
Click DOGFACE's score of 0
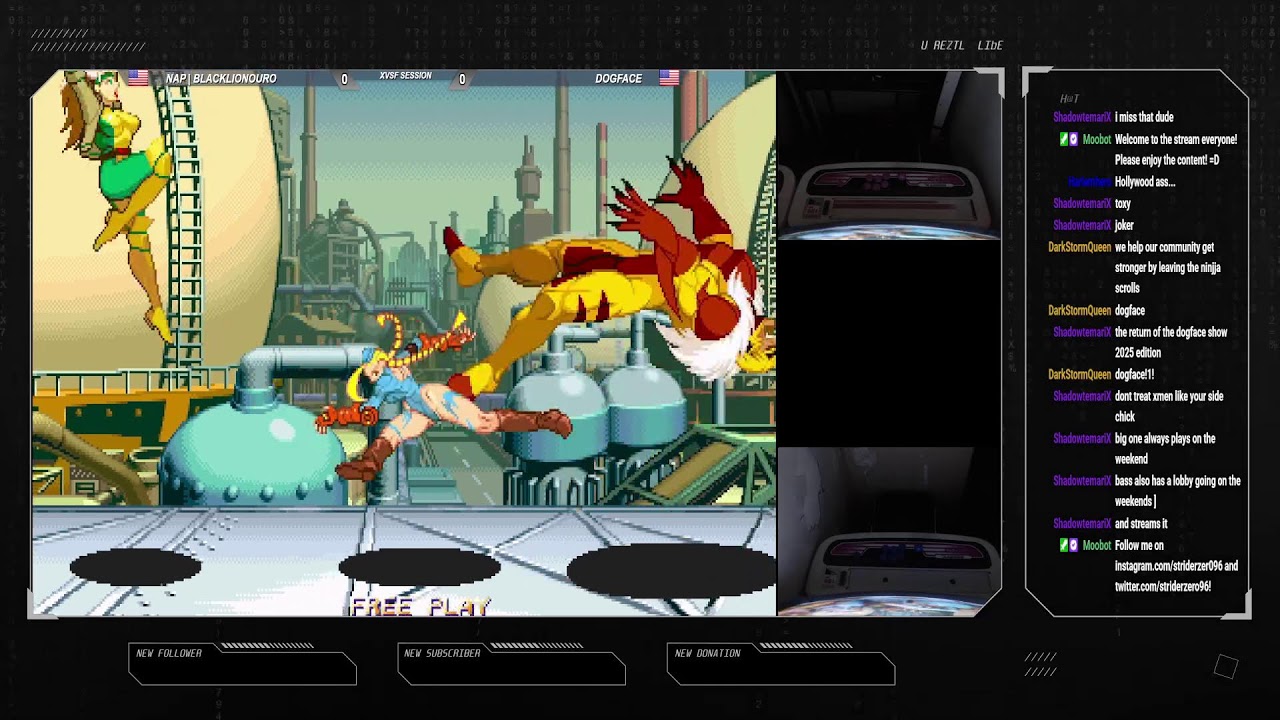click(x=461, y=79)
